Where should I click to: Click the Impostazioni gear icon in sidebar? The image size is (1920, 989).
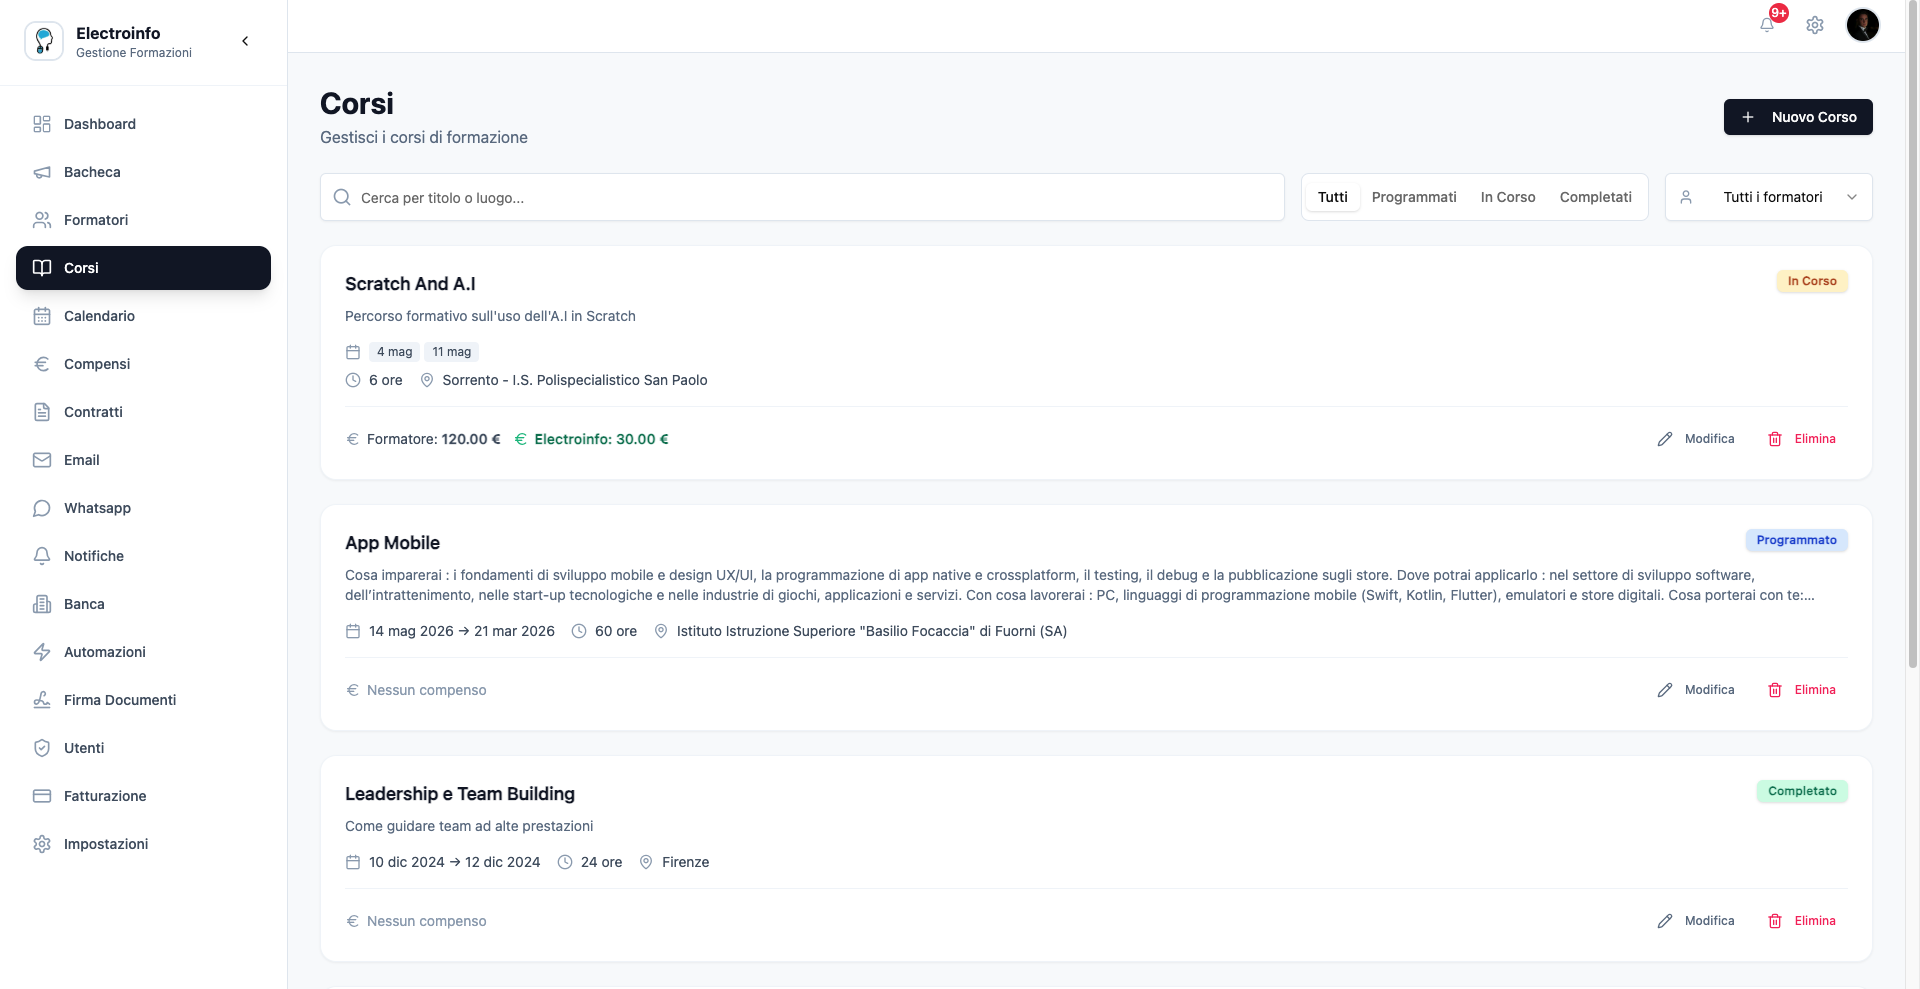(x=42, y=844)
